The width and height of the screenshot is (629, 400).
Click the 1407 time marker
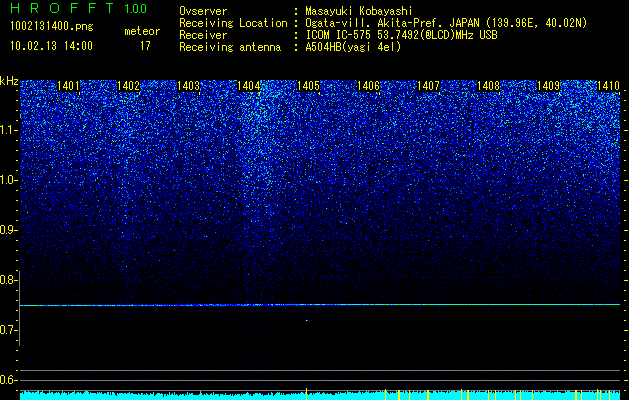coord(428,85)
